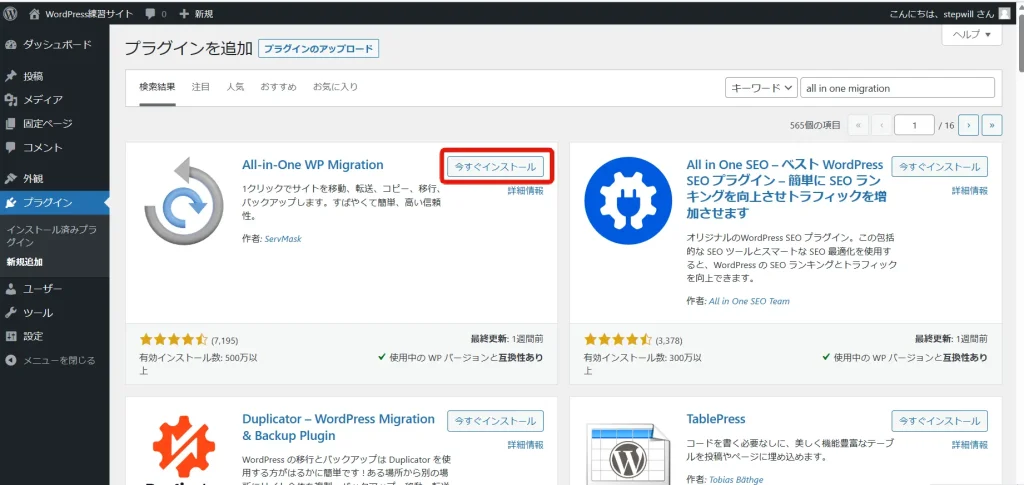
Task: Switch to the お気に入り tab
Action: click(335, 87)
